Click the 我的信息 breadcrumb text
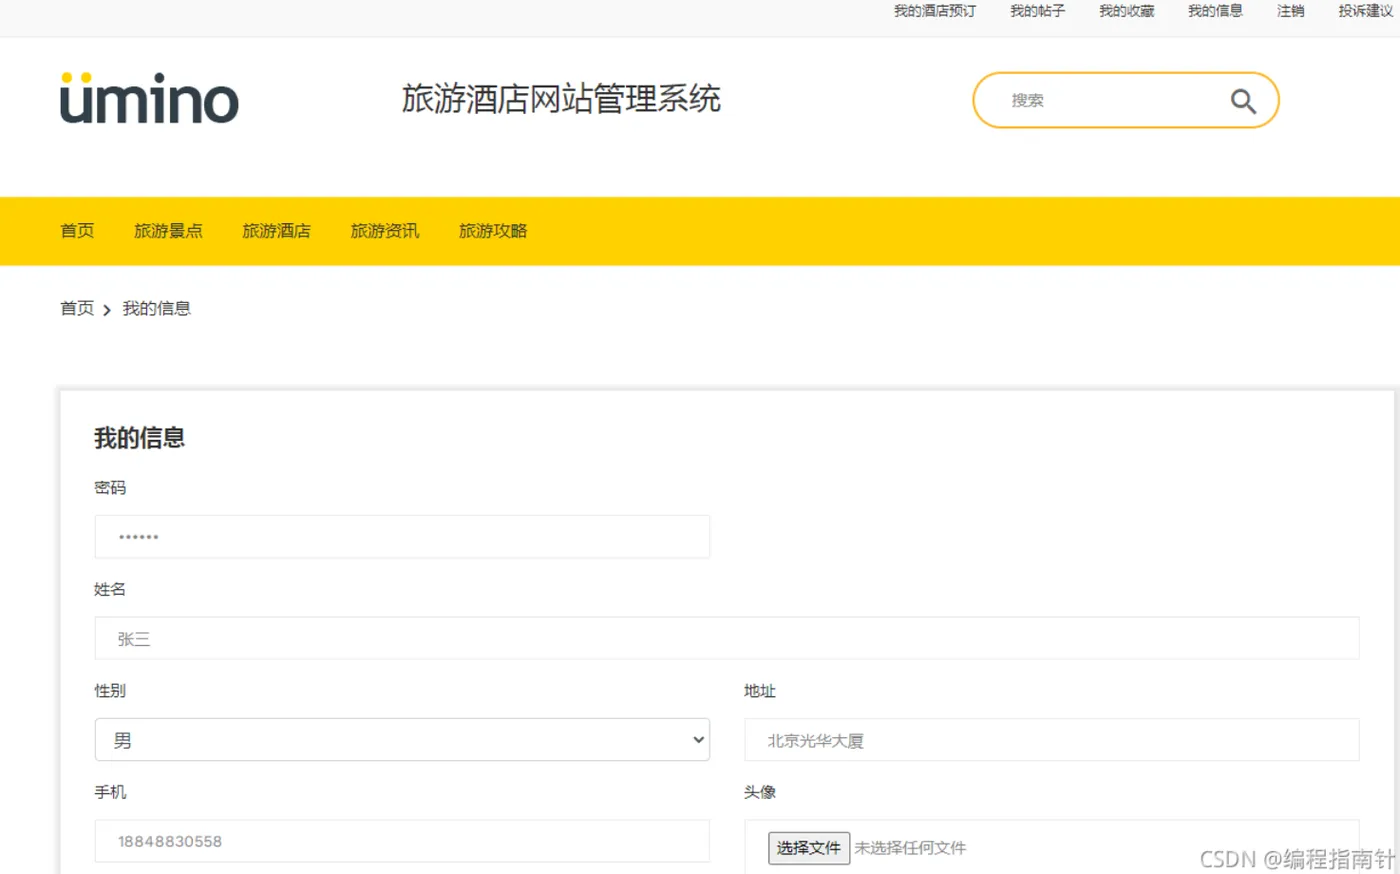This screenshot has width=1400, height=874. (156, 308)
